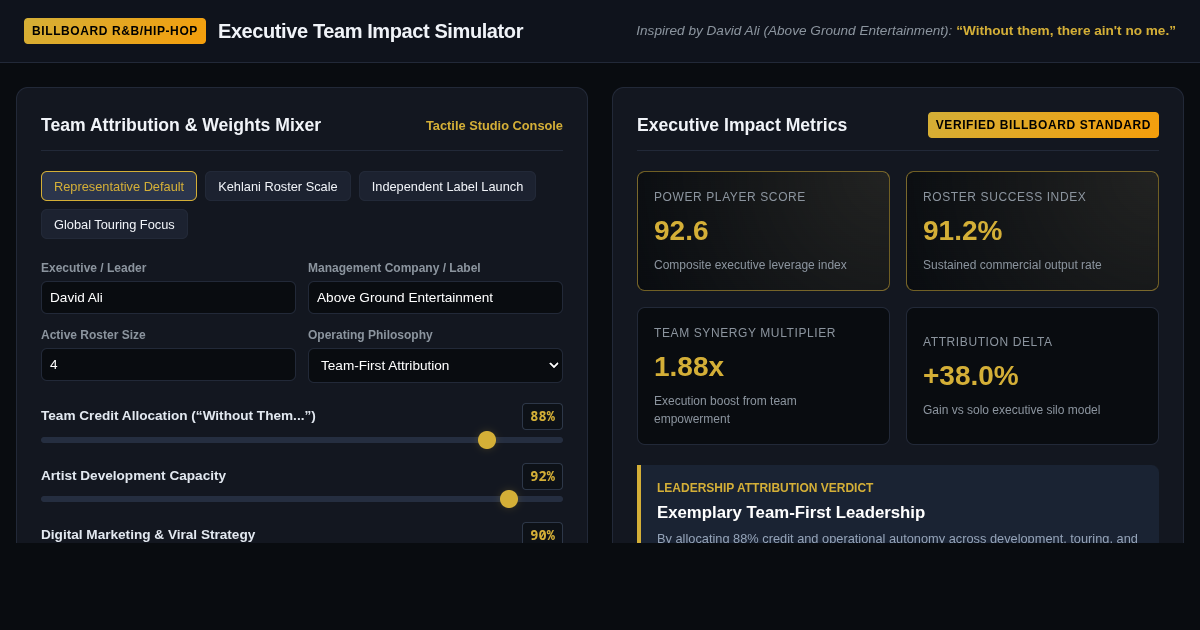Adjust the Team Credit Allocation slider
This screenshot has width=1200, height=630.
tap(302, 440)
